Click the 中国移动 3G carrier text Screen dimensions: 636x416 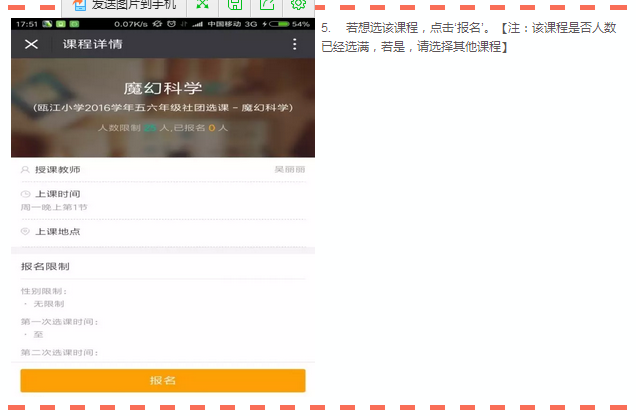click(232, 24)
